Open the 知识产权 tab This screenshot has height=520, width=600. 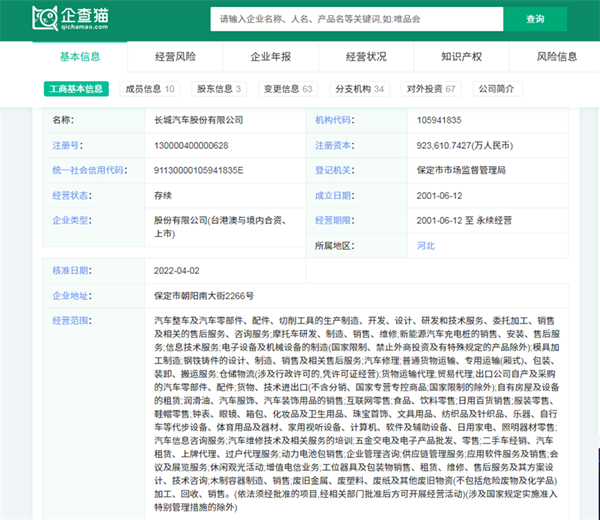(x=461, y=57)
